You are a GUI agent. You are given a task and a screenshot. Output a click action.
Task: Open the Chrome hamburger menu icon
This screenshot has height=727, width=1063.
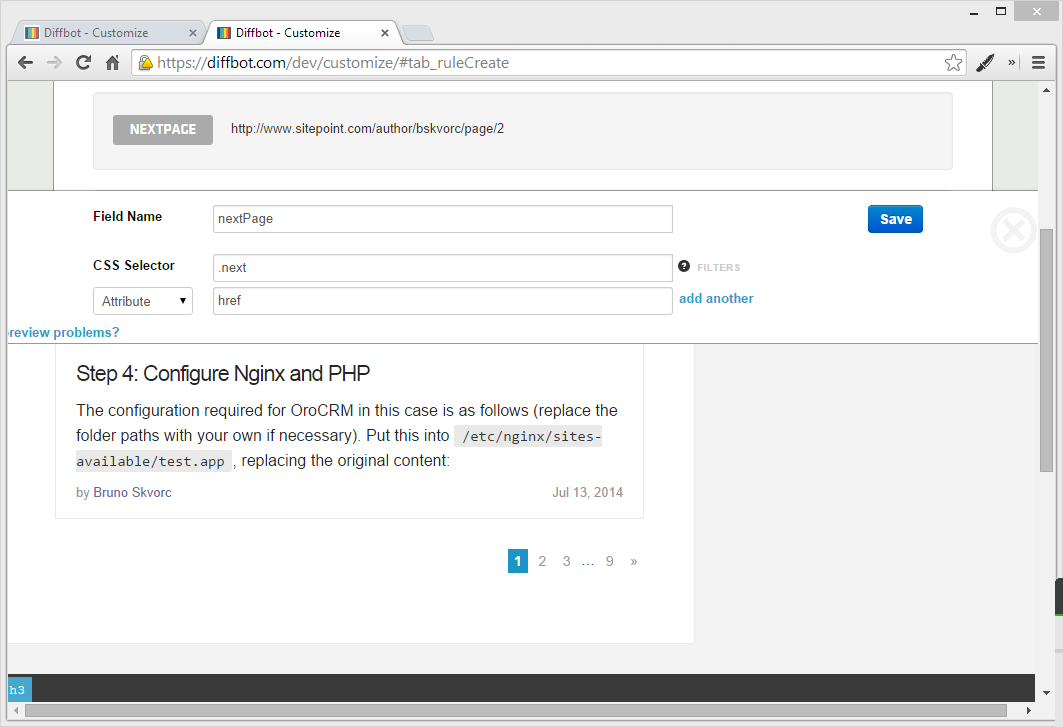(x=1038, y=62)
